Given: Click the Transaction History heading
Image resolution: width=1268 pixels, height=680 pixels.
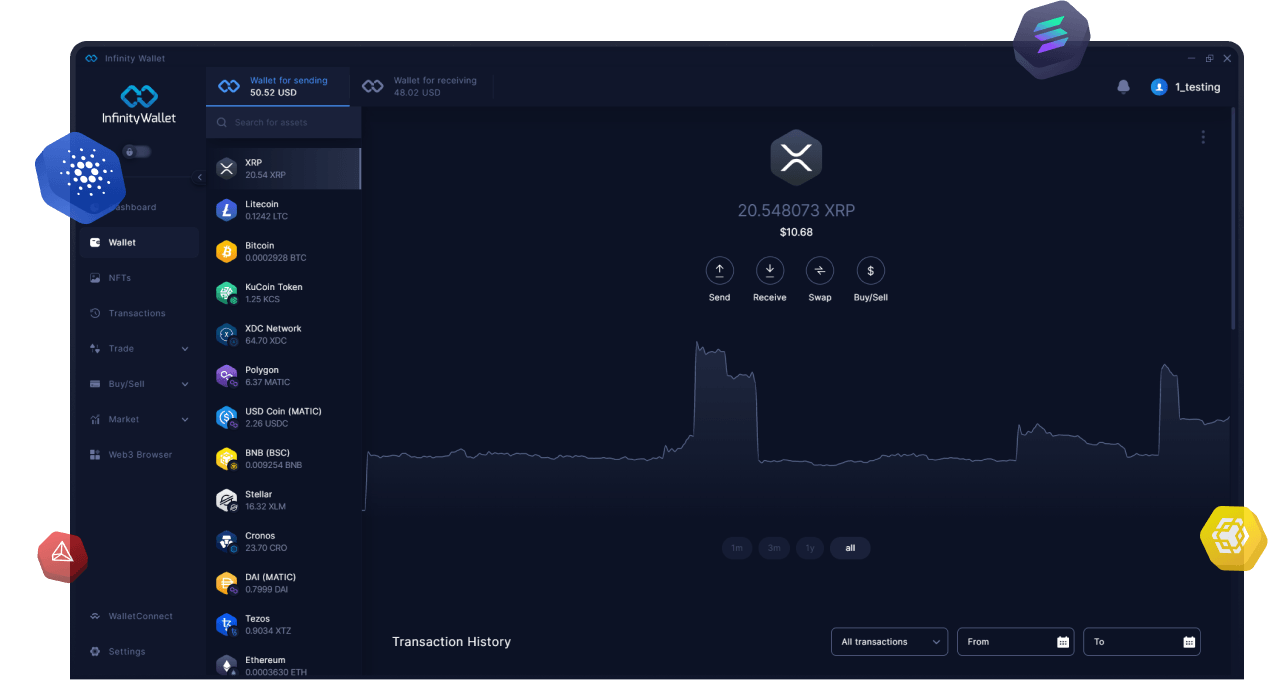Looking at the screenshot, I should pyautogui.click(x=451, y=642).
